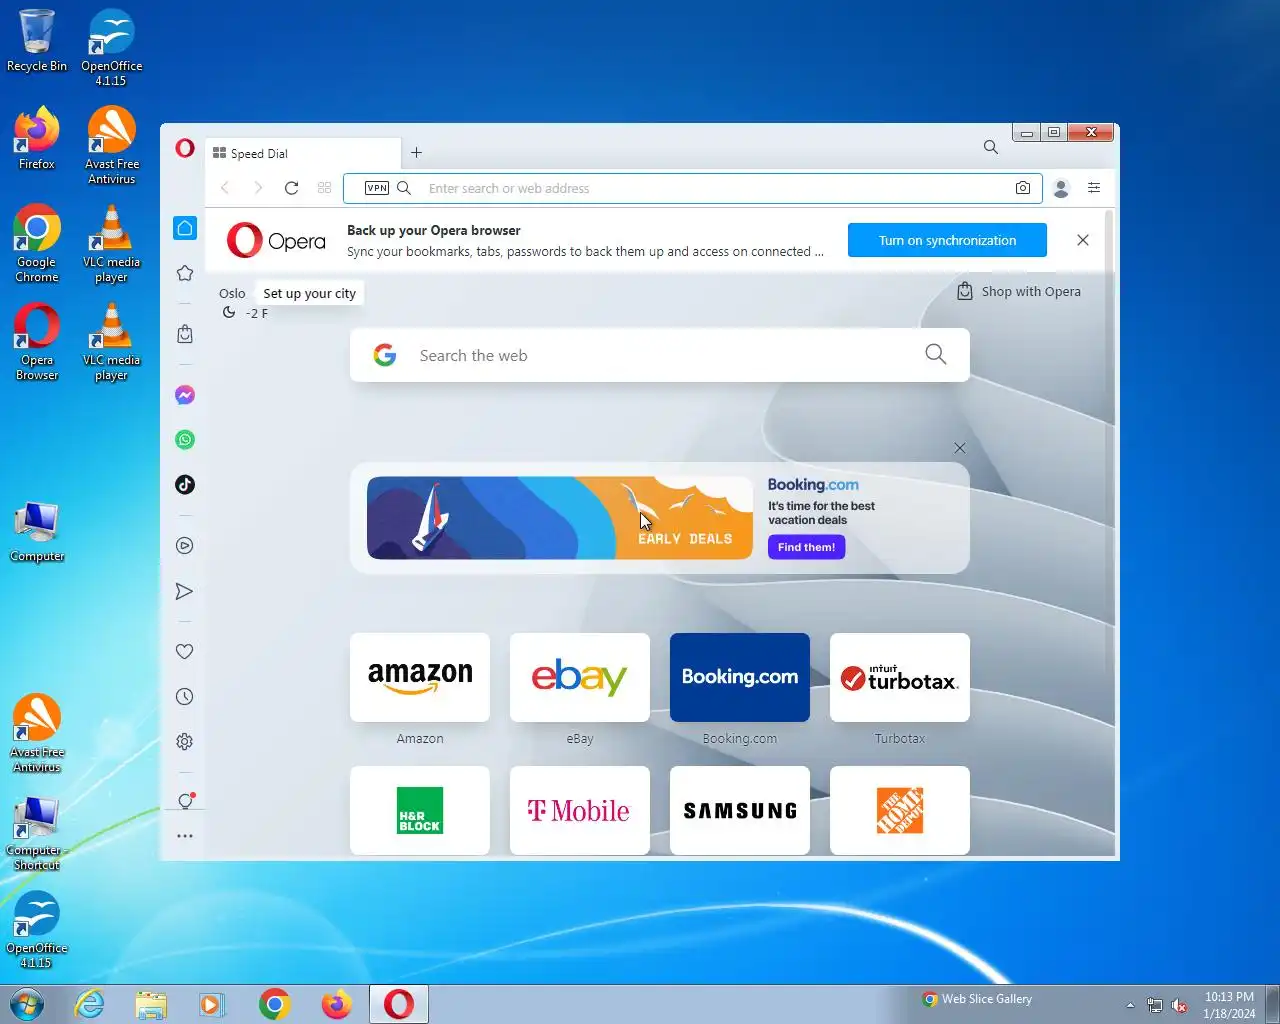Toggle the VPN badge in address bar
The height and width of the screenshot is (1024, 1280).
[x=377, y=188]
